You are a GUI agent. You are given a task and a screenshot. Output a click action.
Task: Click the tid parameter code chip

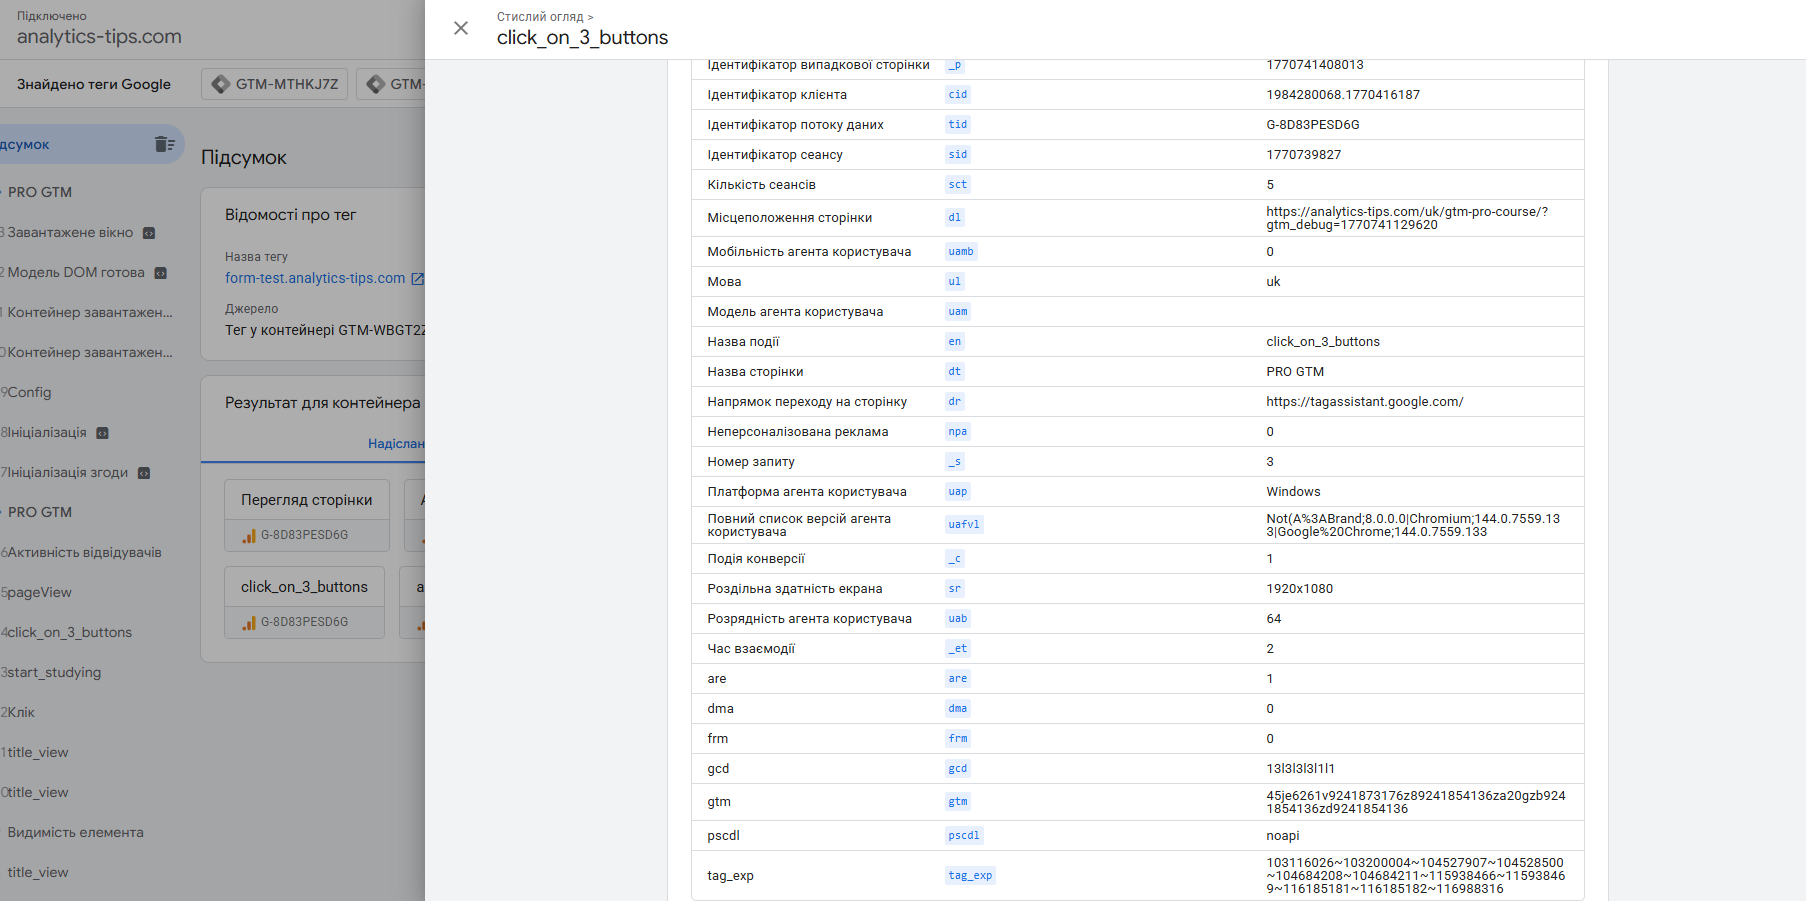(958, 124)
